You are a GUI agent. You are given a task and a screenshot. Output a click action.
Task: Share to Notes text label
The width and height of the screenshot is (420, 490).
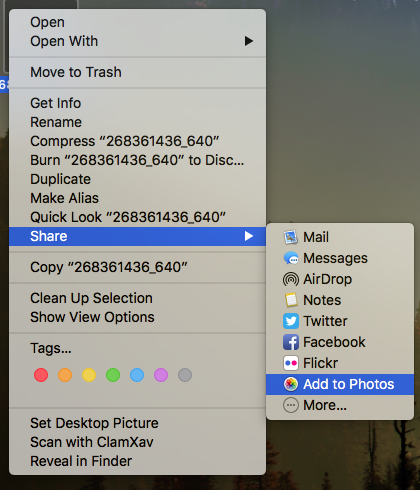click(x=322, y=300)
